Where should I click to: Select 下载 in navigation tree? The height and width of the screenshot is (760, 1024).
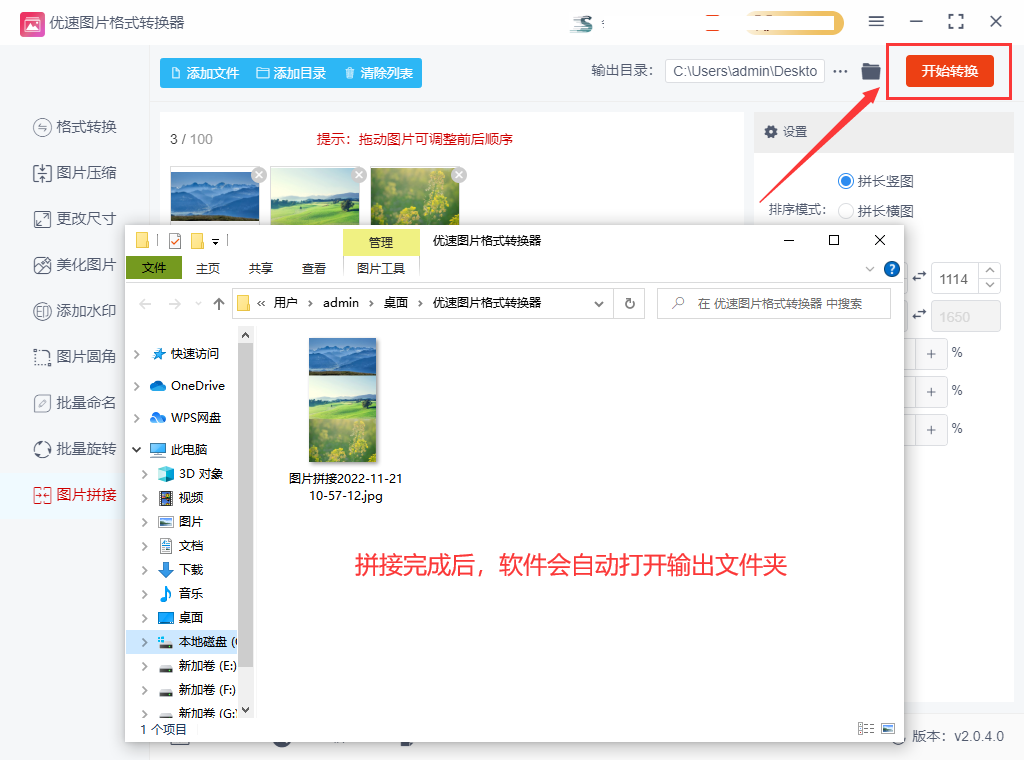(190, 570)
